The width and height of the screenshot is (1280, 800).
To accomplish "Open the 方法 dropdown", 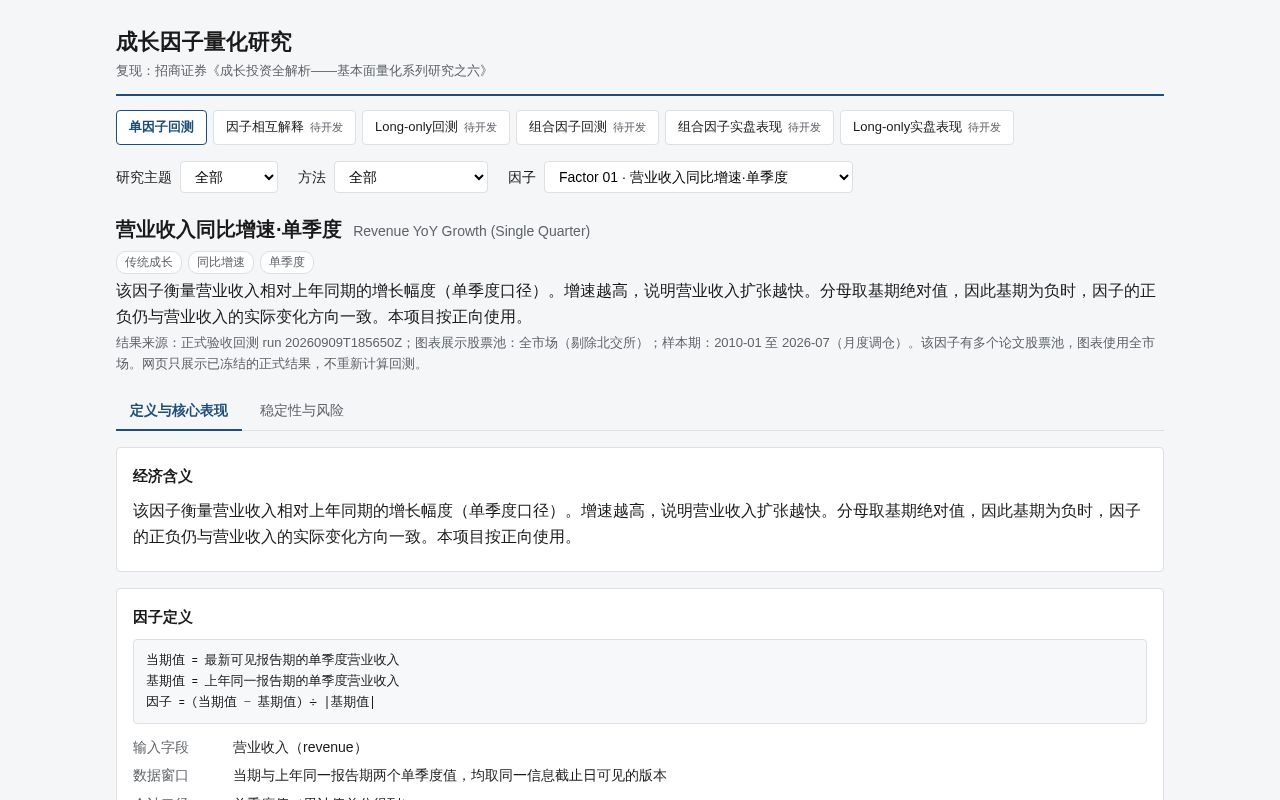I will point(411,177).
